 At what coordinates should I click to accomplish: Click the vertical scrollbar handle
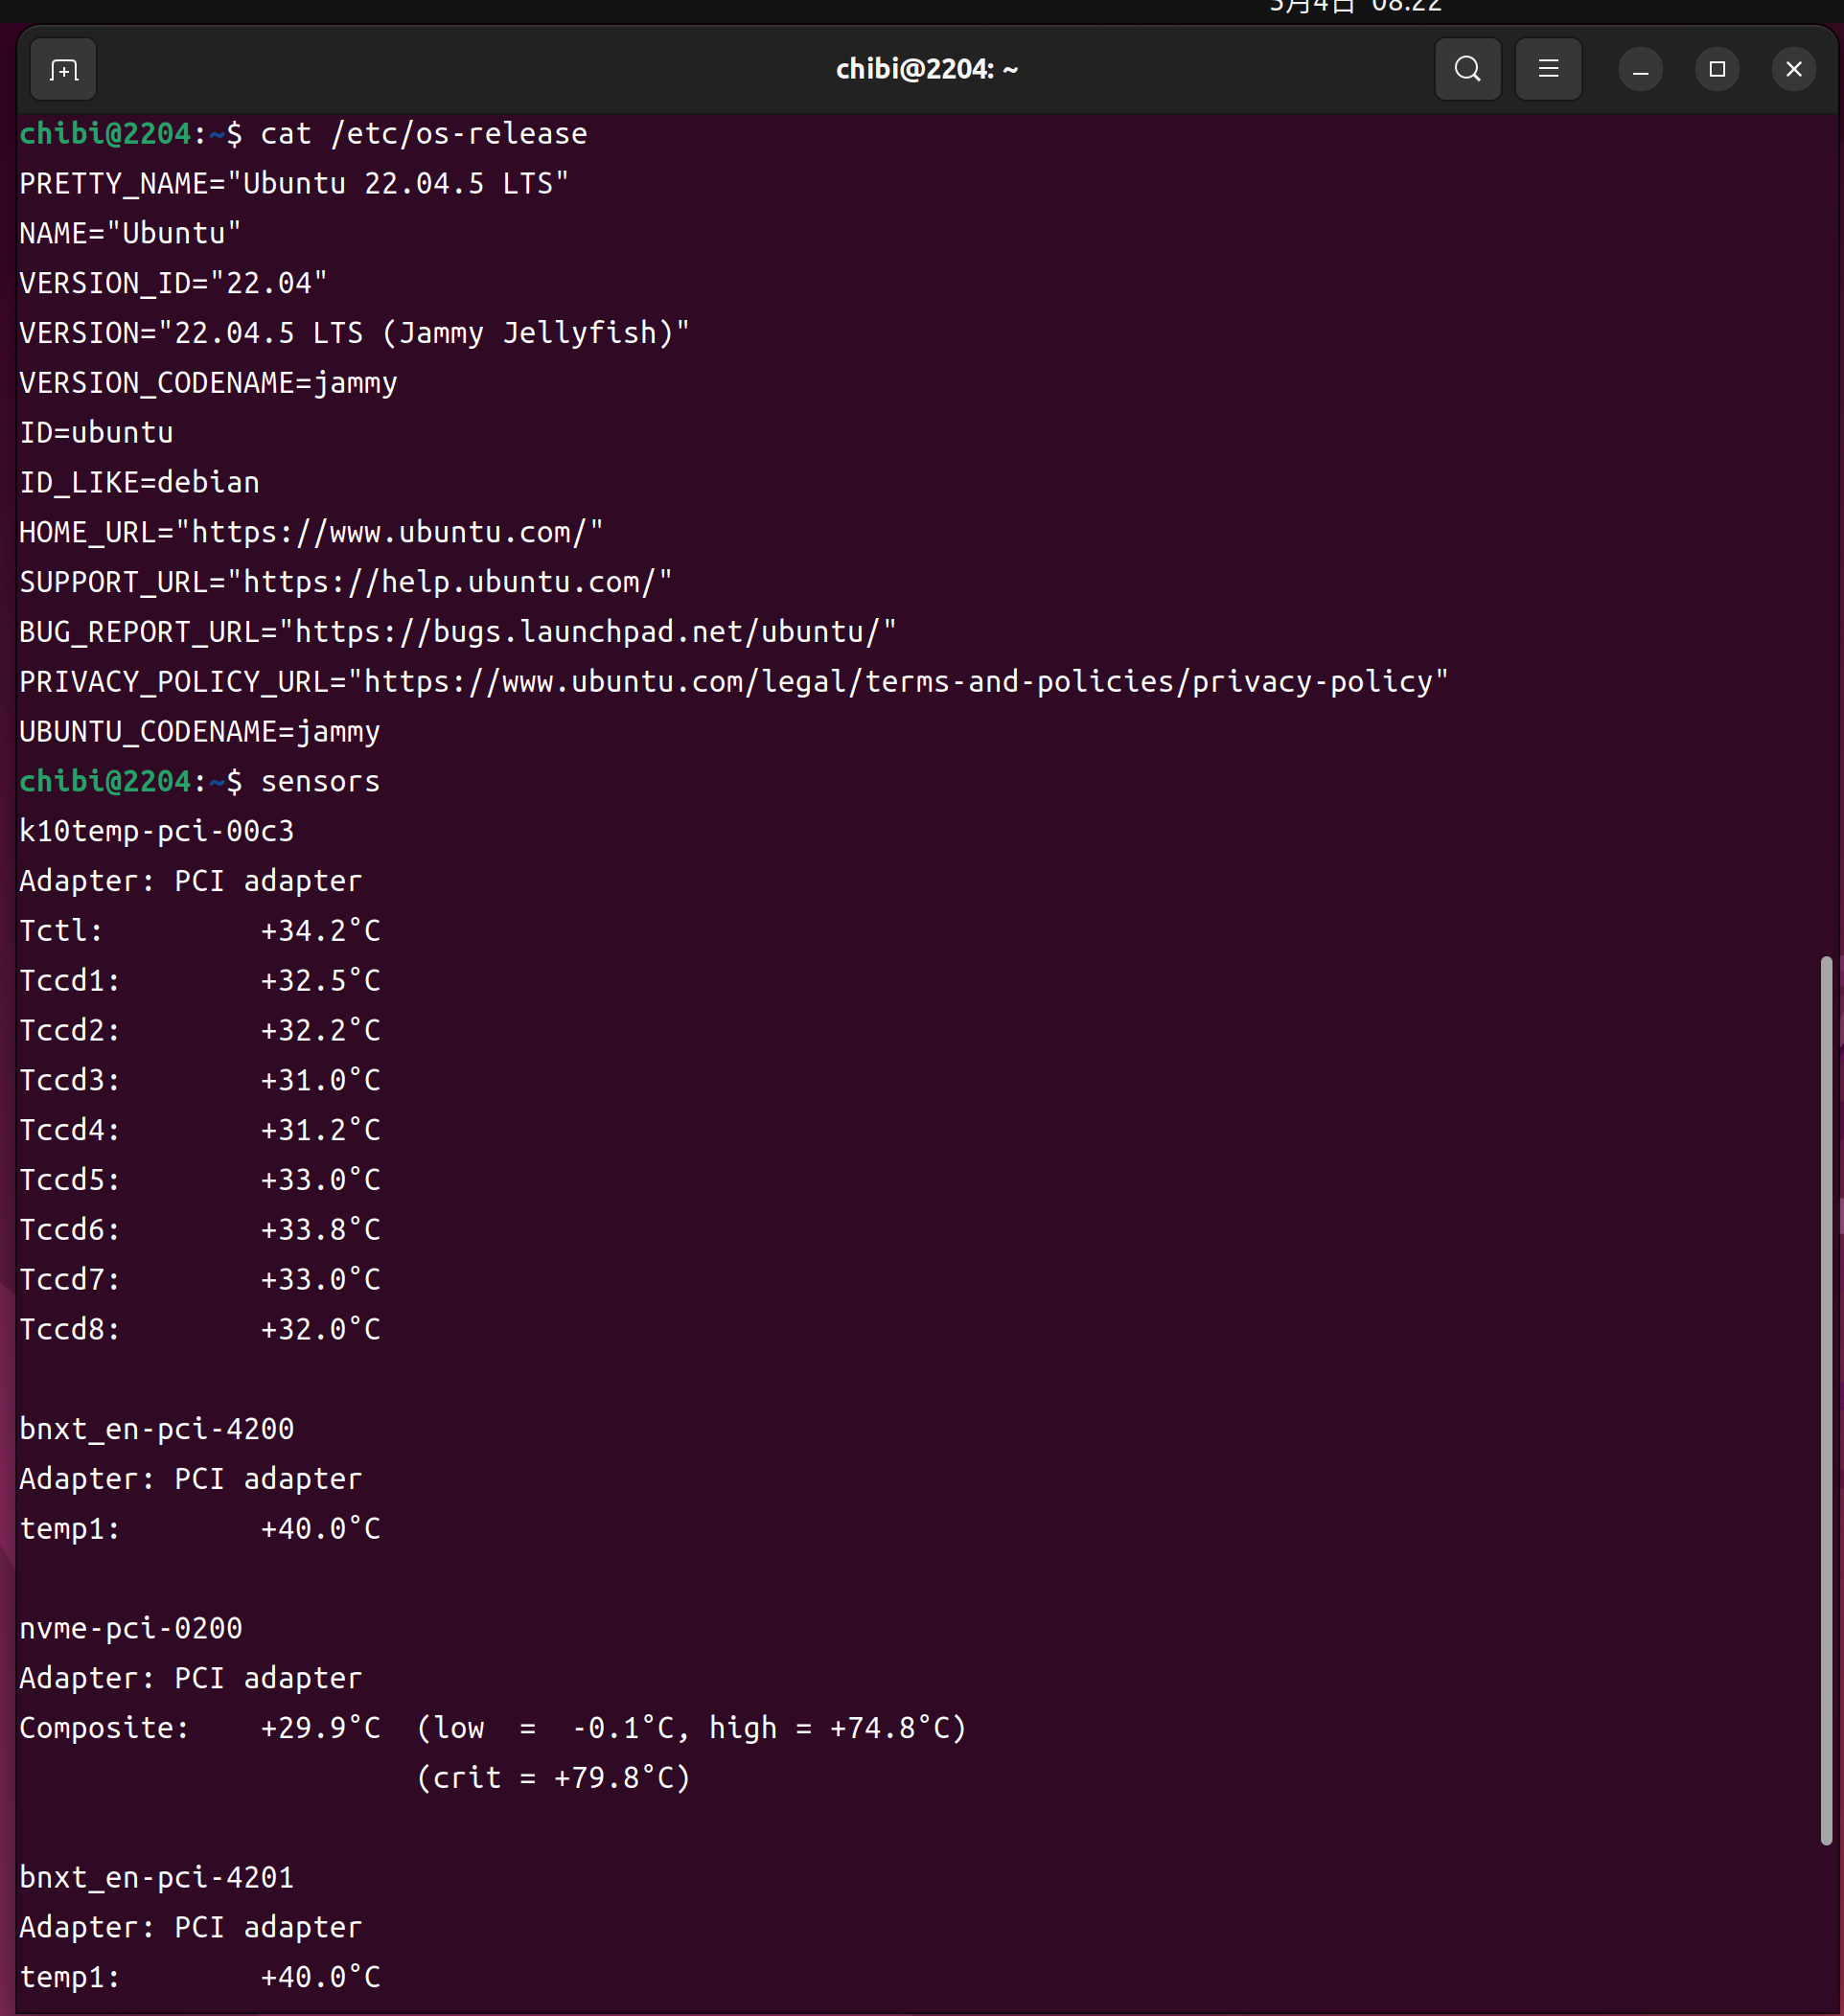click(x=1826, y=1400)
